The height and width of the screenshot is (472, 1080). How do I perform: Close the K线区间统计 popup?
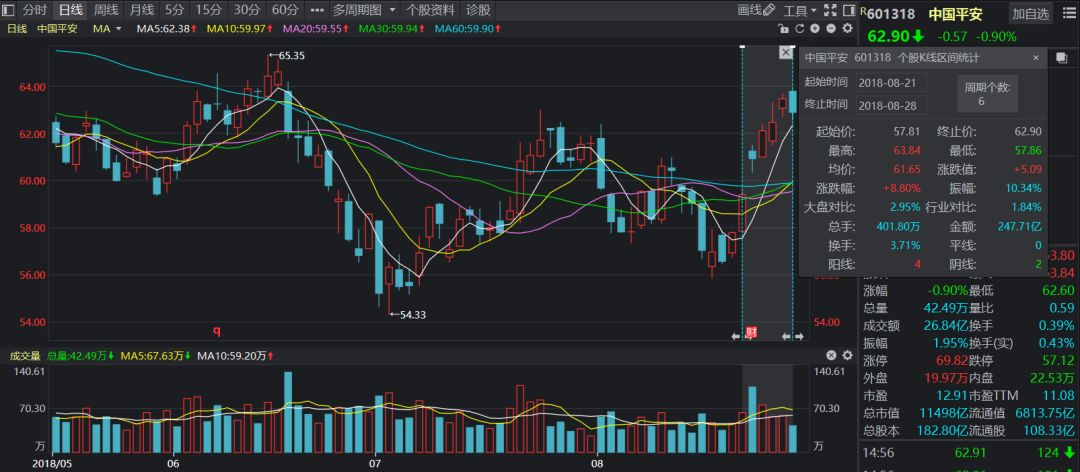pyautogui.click(x=1036, y=58)
